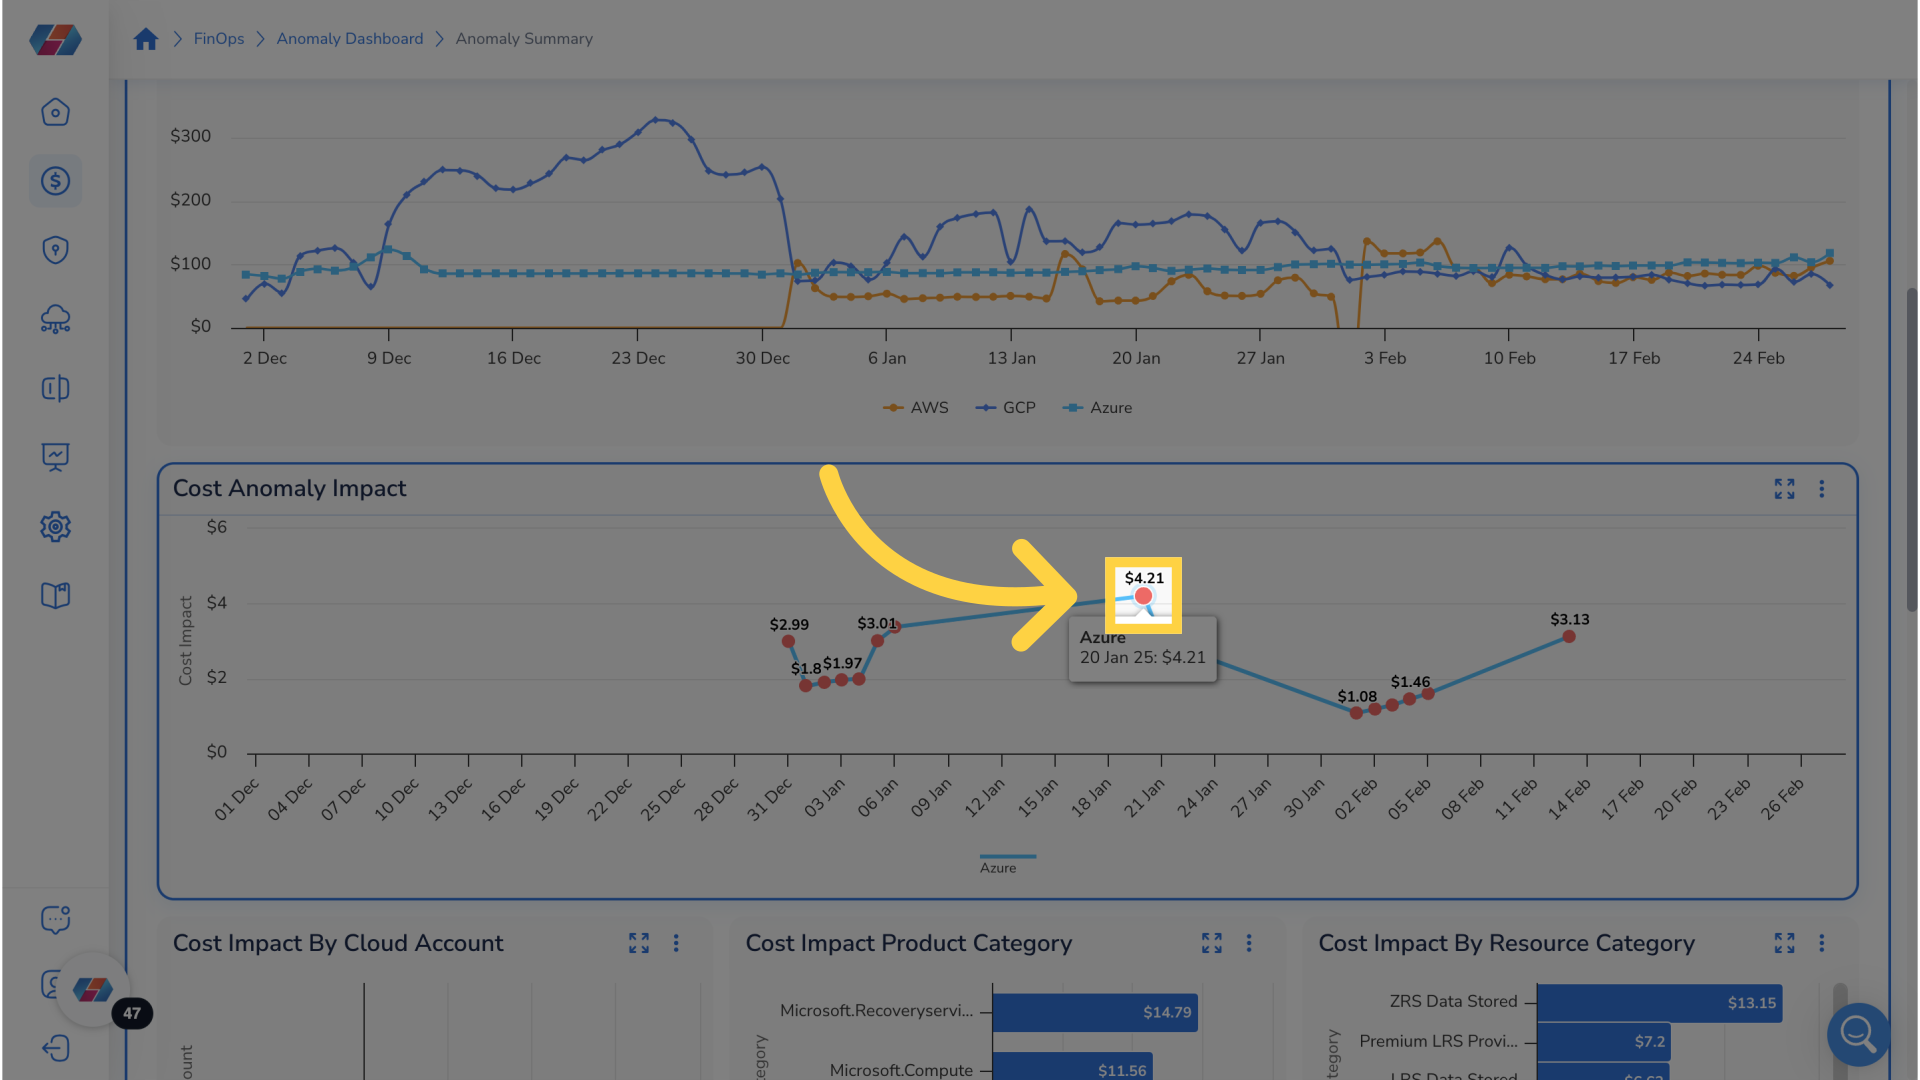Image resolution: width=1920 pixels, height=1080 pixels.
Task: Click the Premium LRS $7.2 bar
Action: (1604, 1042)
